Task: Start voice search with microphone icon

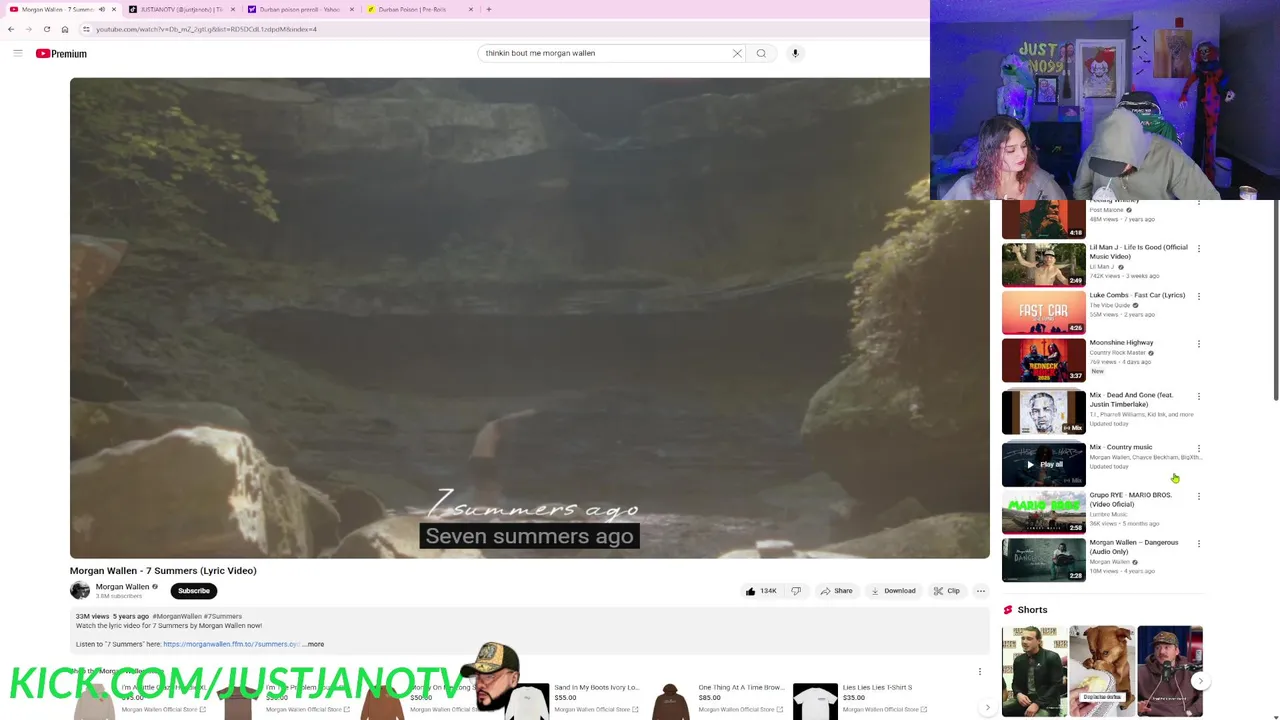Action: tap(795, 53)
